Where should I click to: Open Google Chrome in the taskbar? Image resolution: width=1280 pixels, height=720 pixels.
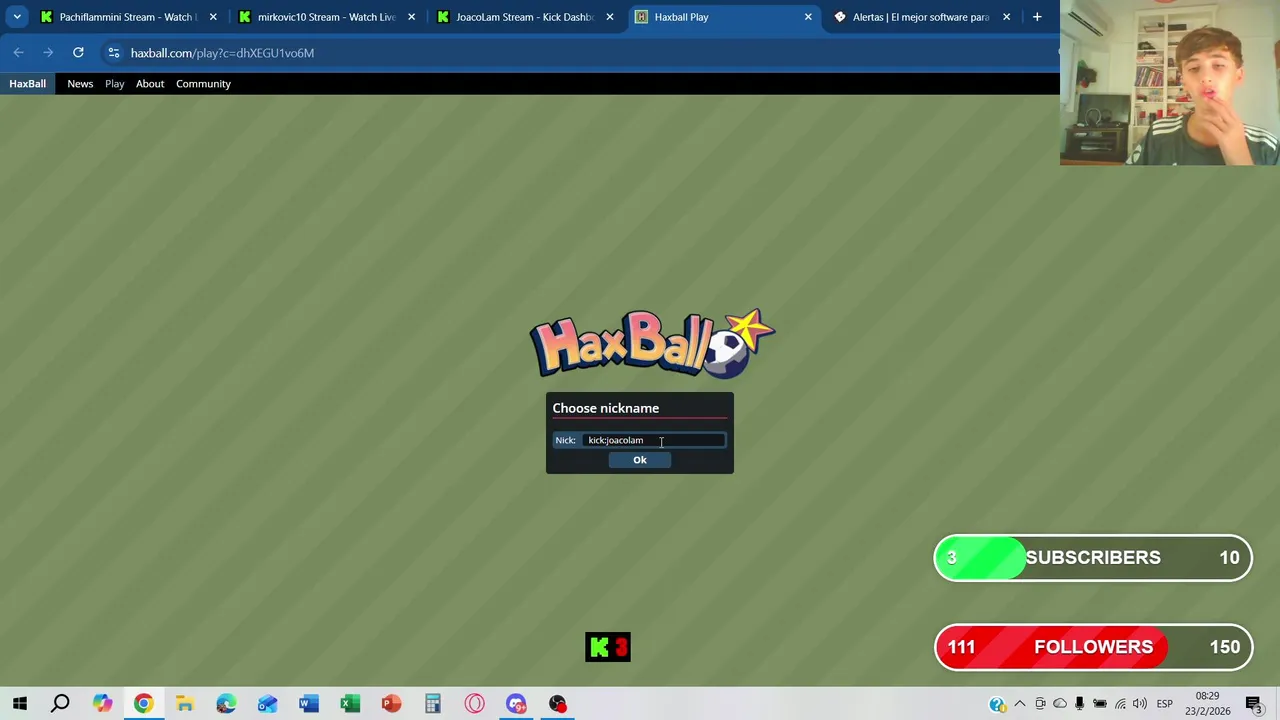[143, 704]
